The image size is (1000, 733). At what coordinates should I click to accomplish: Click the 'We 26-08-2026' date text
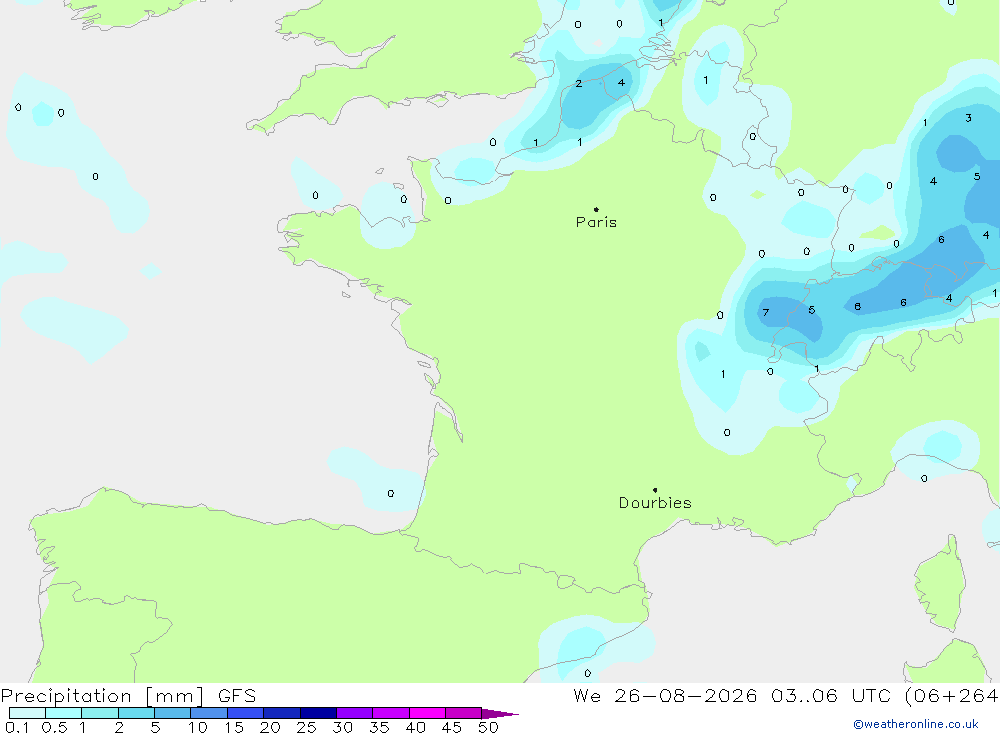(x=665, y=696)
